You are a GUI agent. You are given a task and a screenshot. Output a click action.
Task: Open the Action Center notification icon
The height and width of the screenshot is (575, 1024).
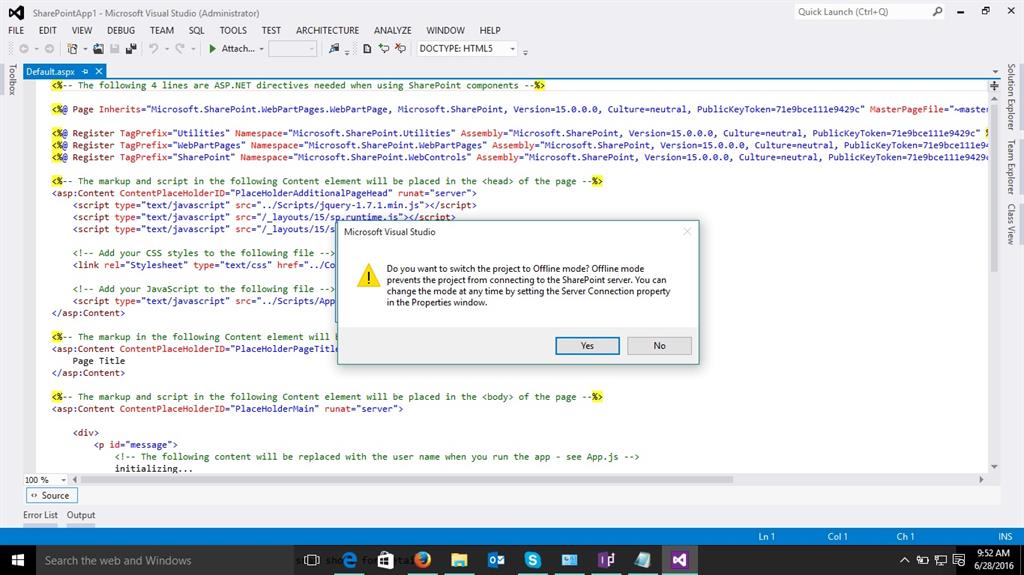[x=959, y=560]
